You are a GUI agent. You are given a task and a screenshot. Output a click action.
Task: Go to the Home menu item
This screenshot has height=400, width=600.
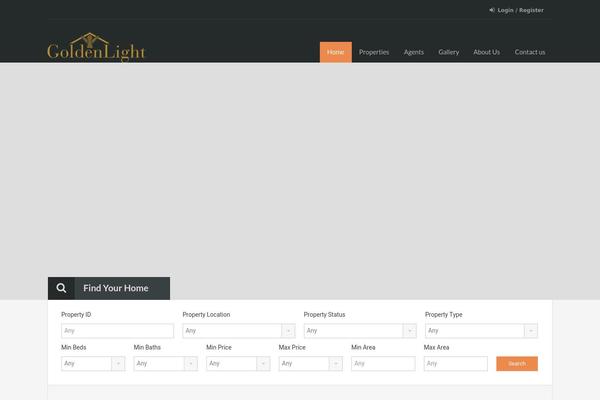pyautogui.click(x=336, y=52)
